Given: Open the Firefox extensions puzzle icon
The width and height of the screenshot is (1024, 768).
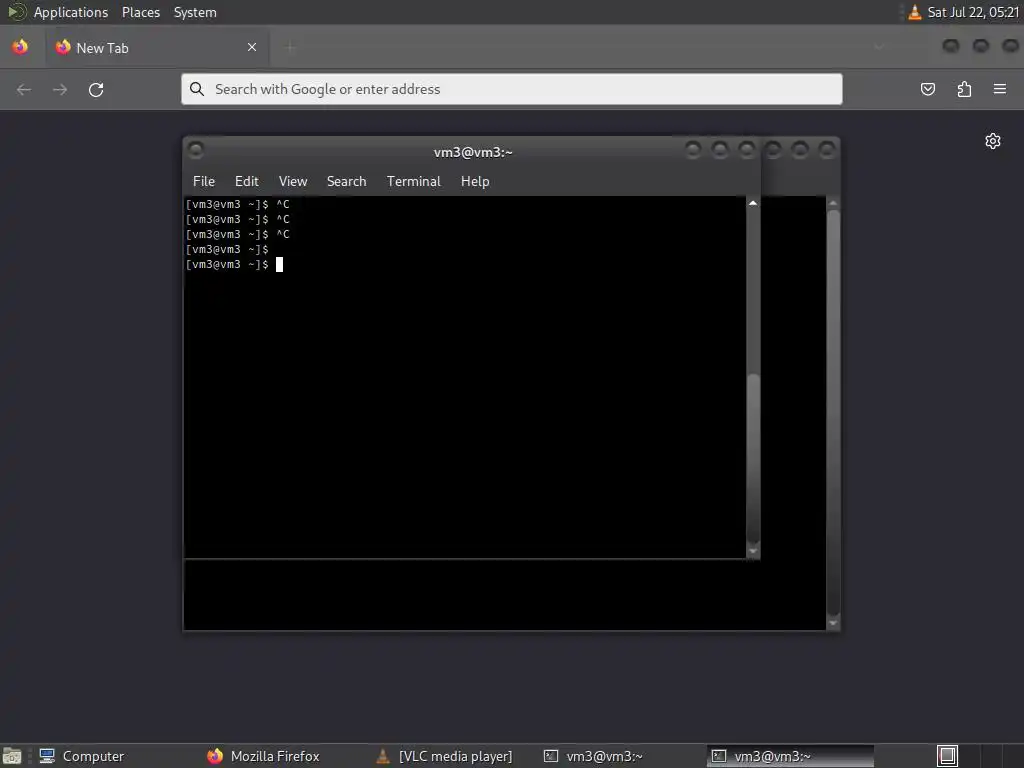Looking at the screenshot, I should pos(964,89).
